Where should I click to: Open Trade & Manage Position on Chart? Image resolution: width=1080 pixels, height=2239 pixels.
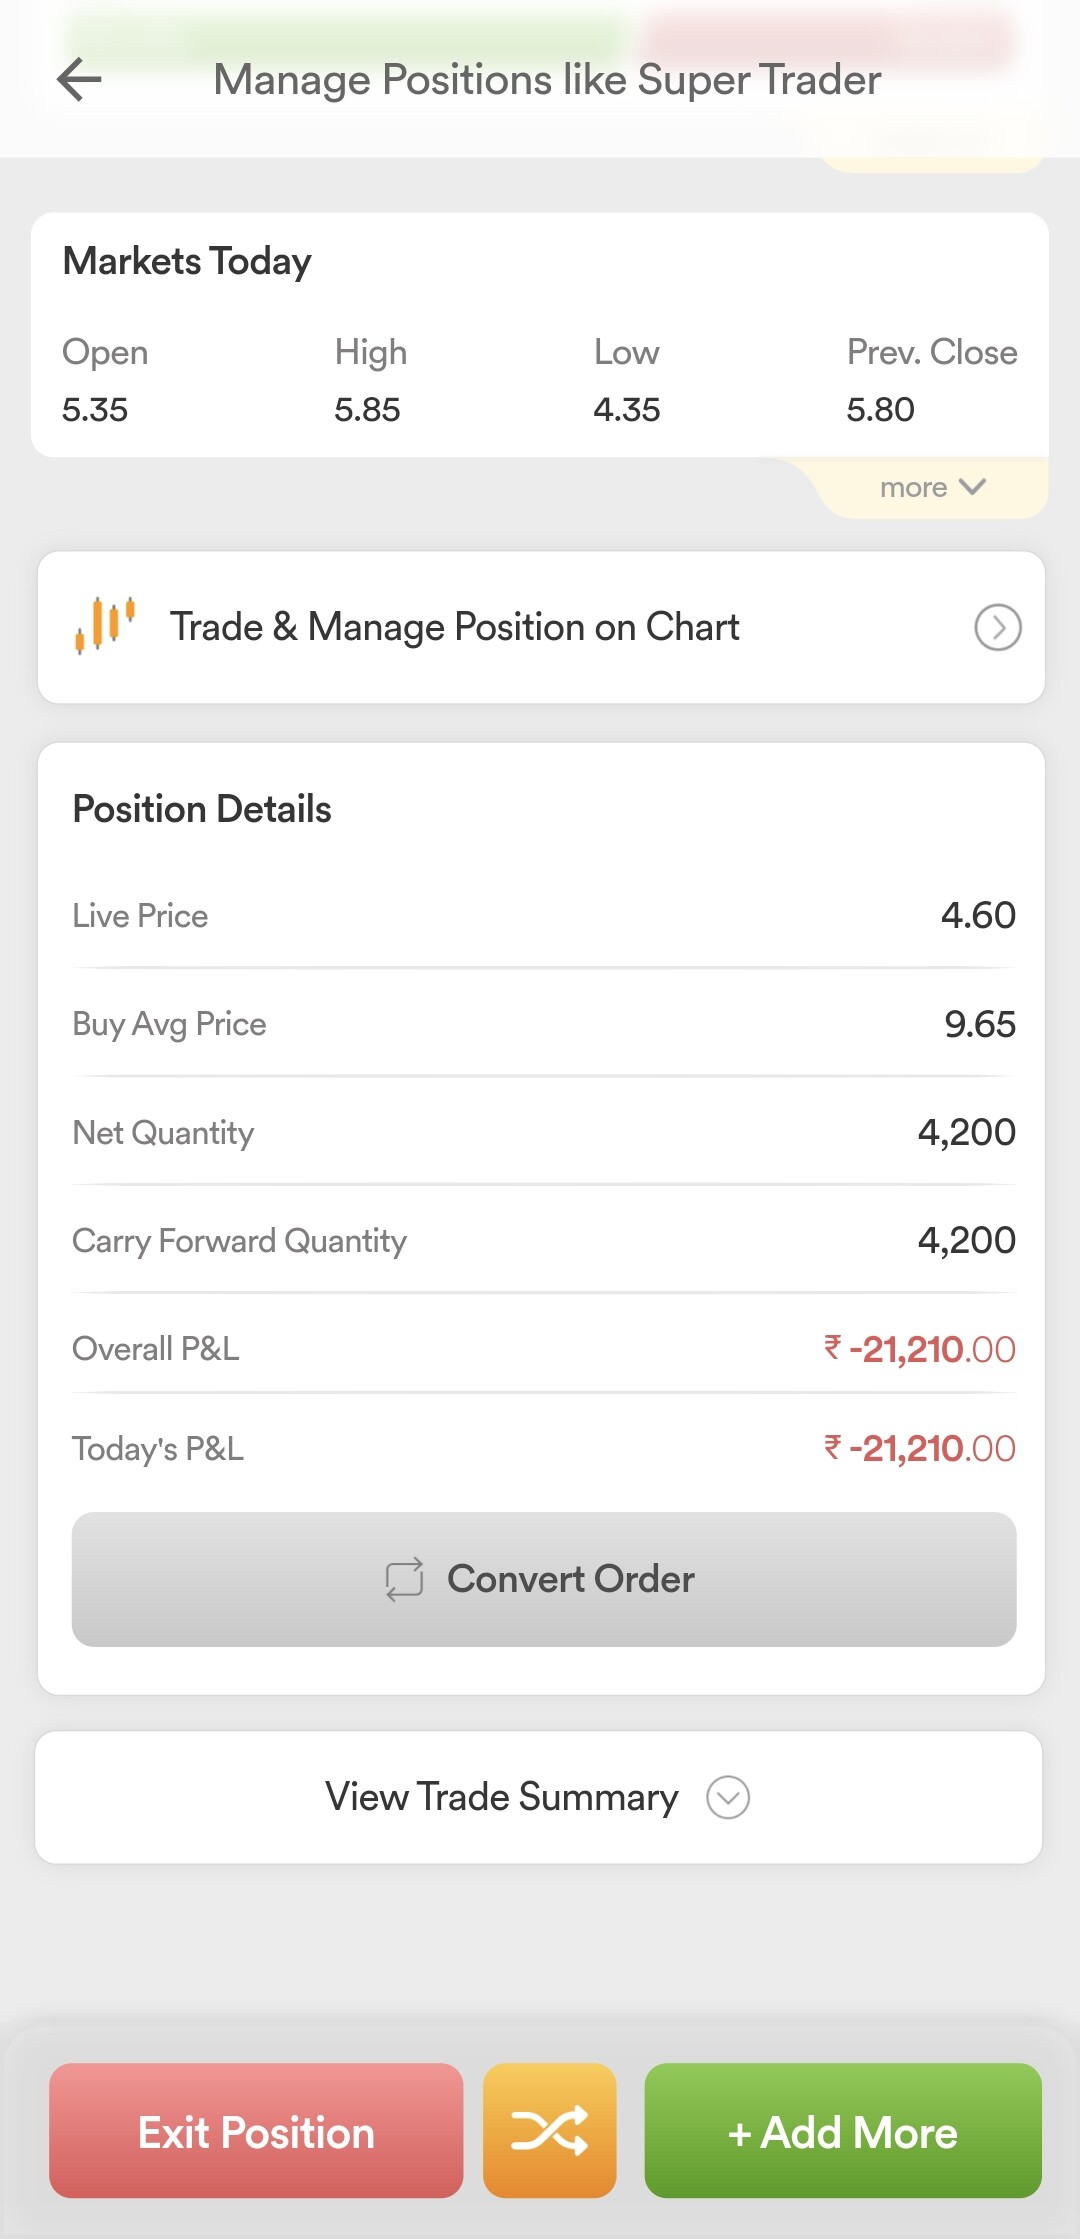pyautogui.click(x=541, y=627)
